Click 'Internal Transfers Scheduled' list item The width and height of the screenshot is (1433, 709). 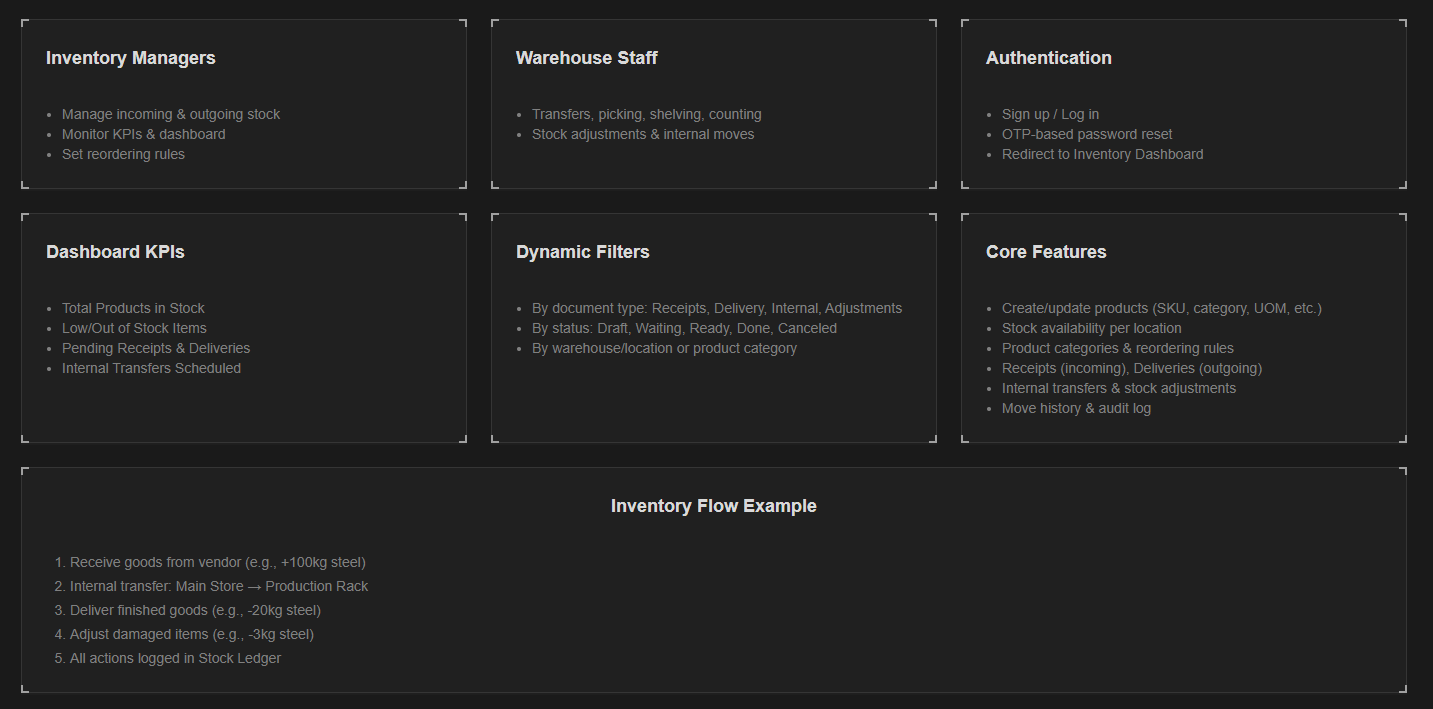pos(151,368)
